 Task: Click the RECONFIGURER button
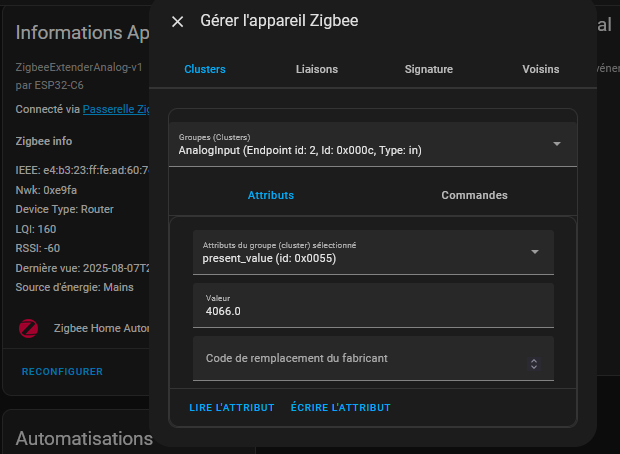(62, 371)
